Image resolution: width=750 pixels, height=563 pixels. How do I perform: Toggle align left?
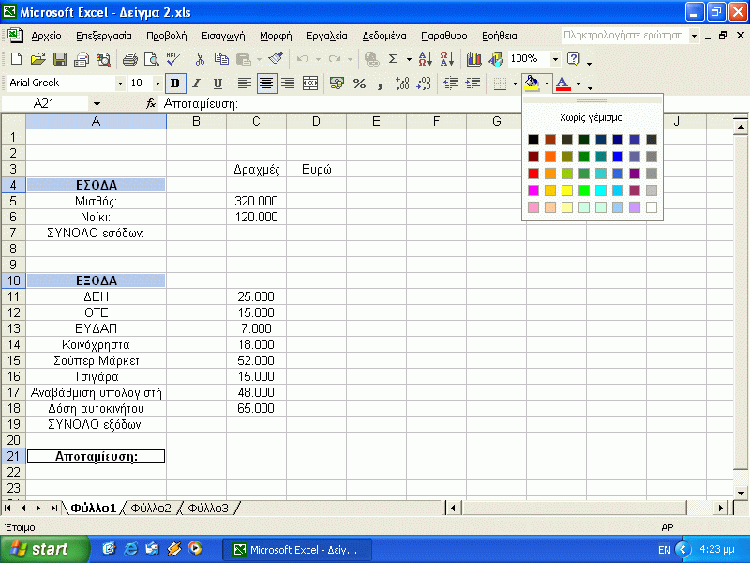point(244,84)
